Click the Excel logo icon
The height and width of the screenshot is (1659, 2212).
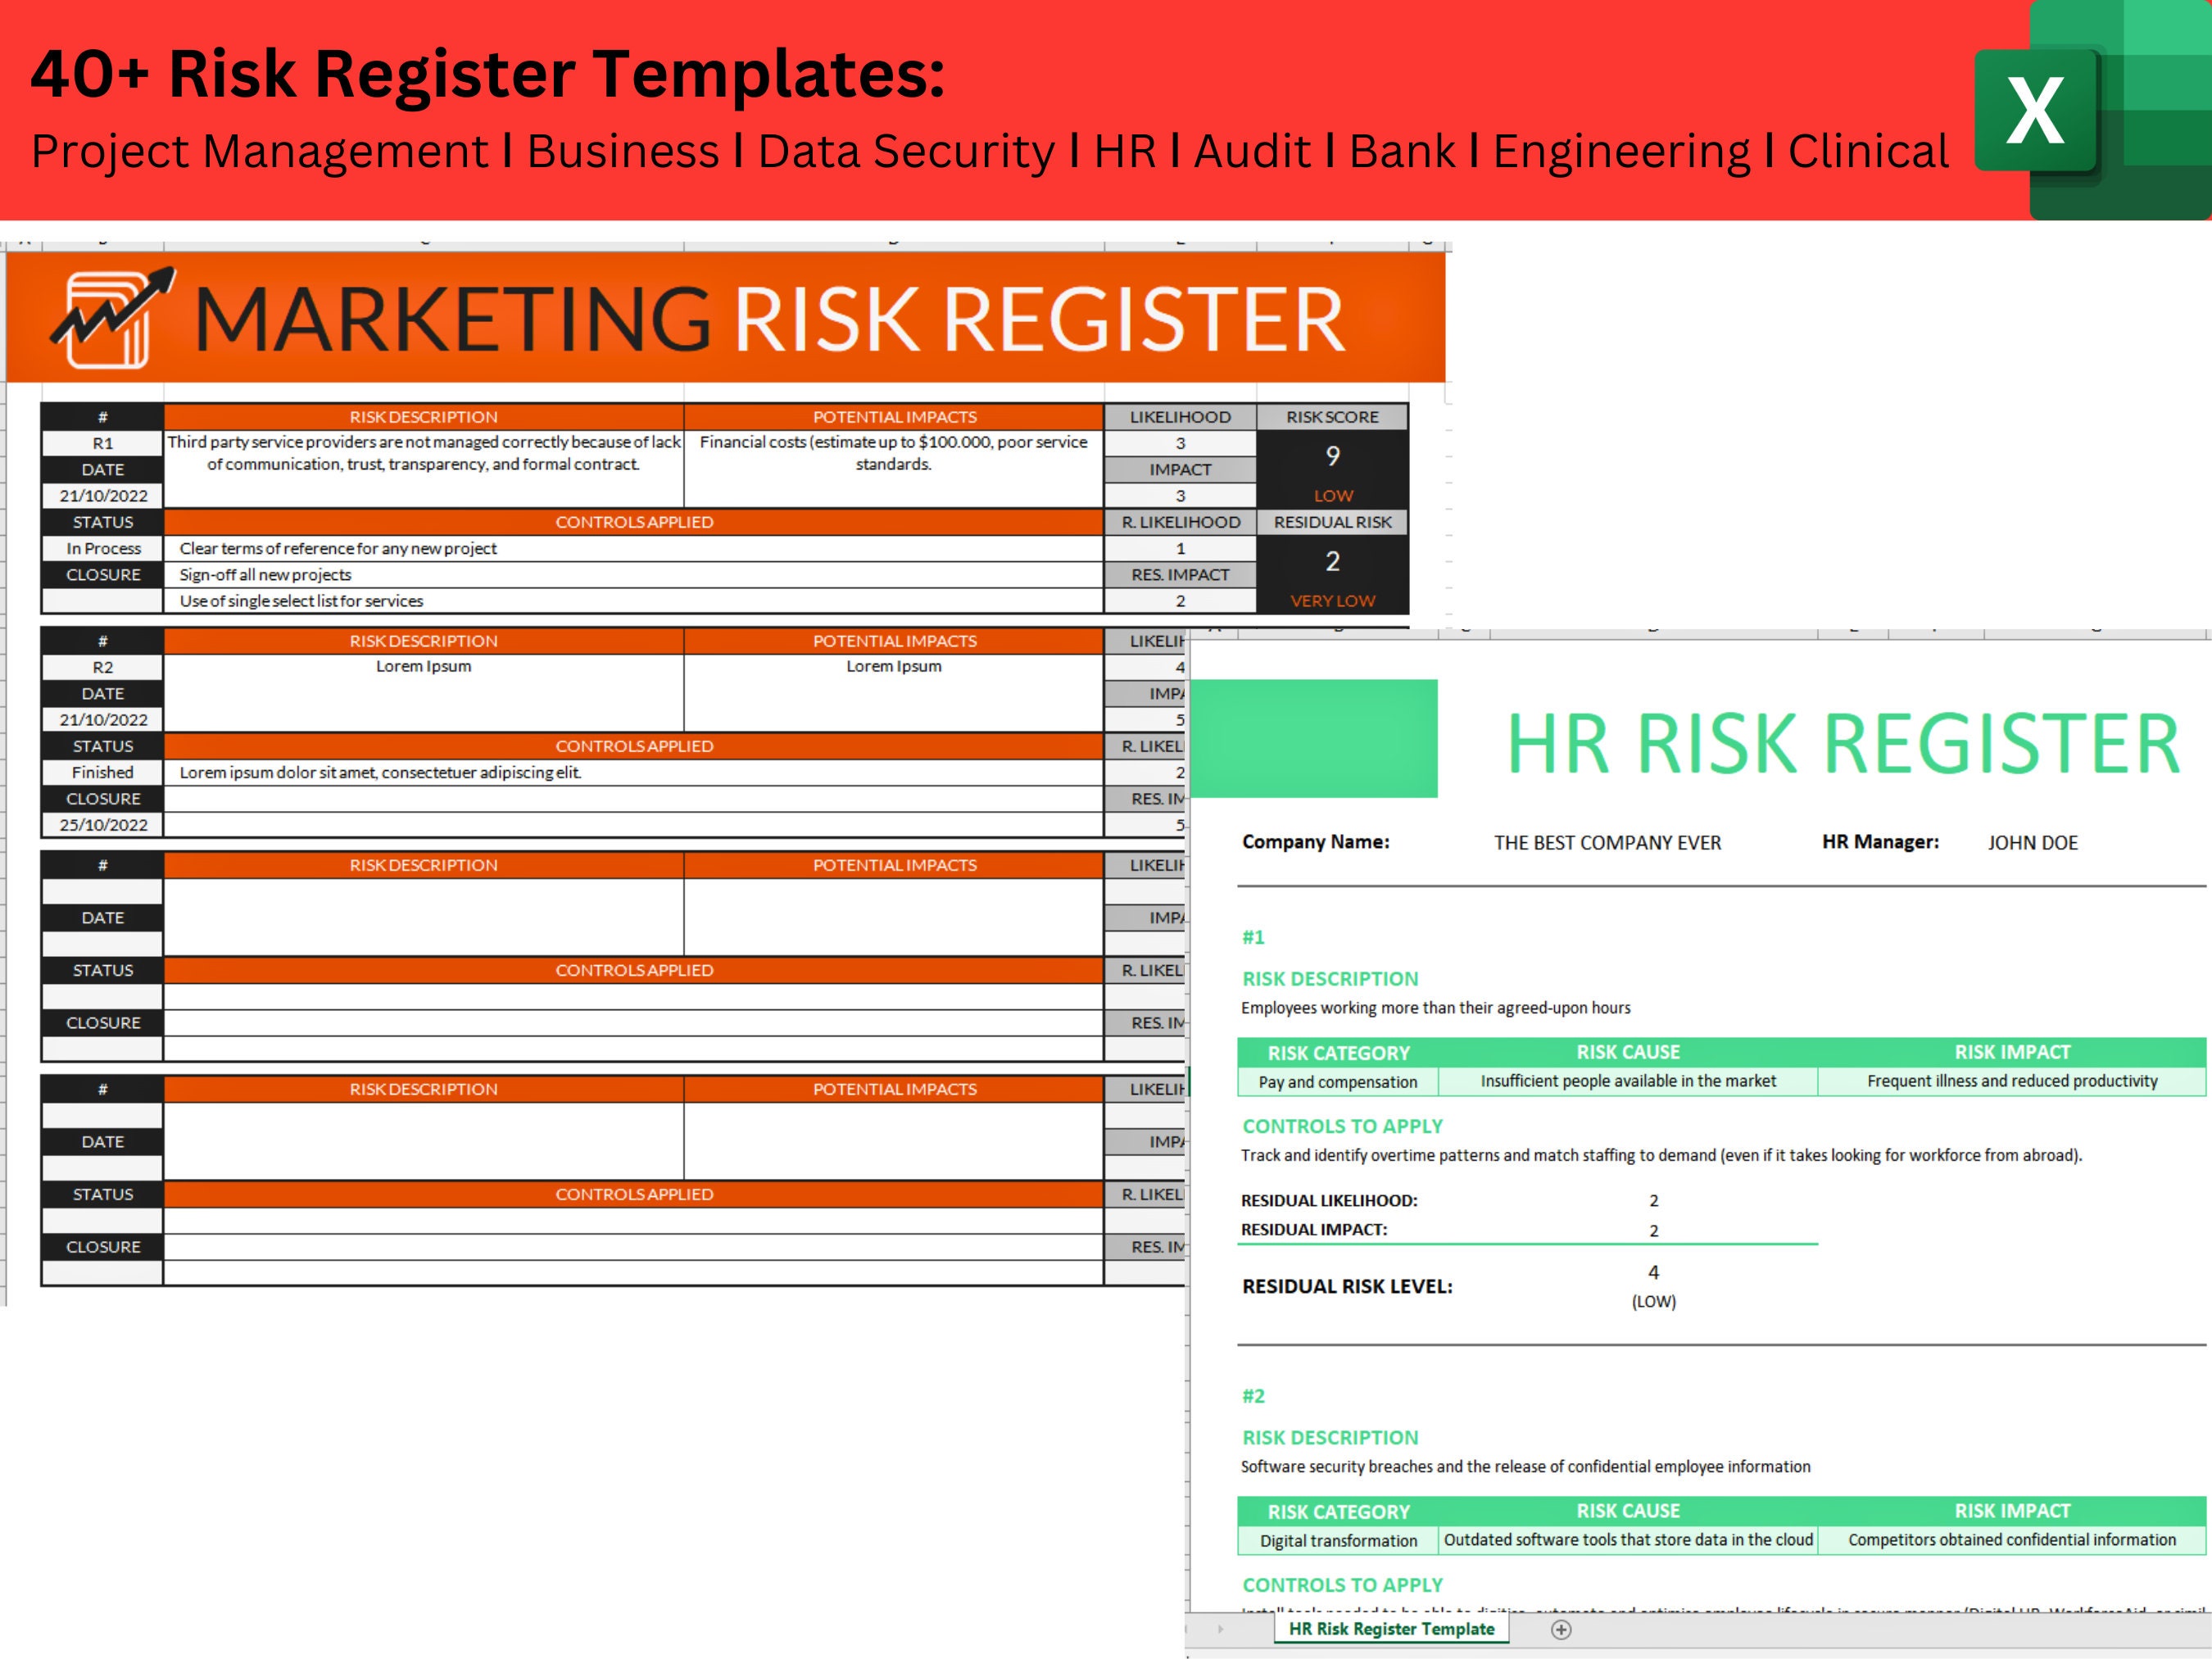tap(2092, 110)
